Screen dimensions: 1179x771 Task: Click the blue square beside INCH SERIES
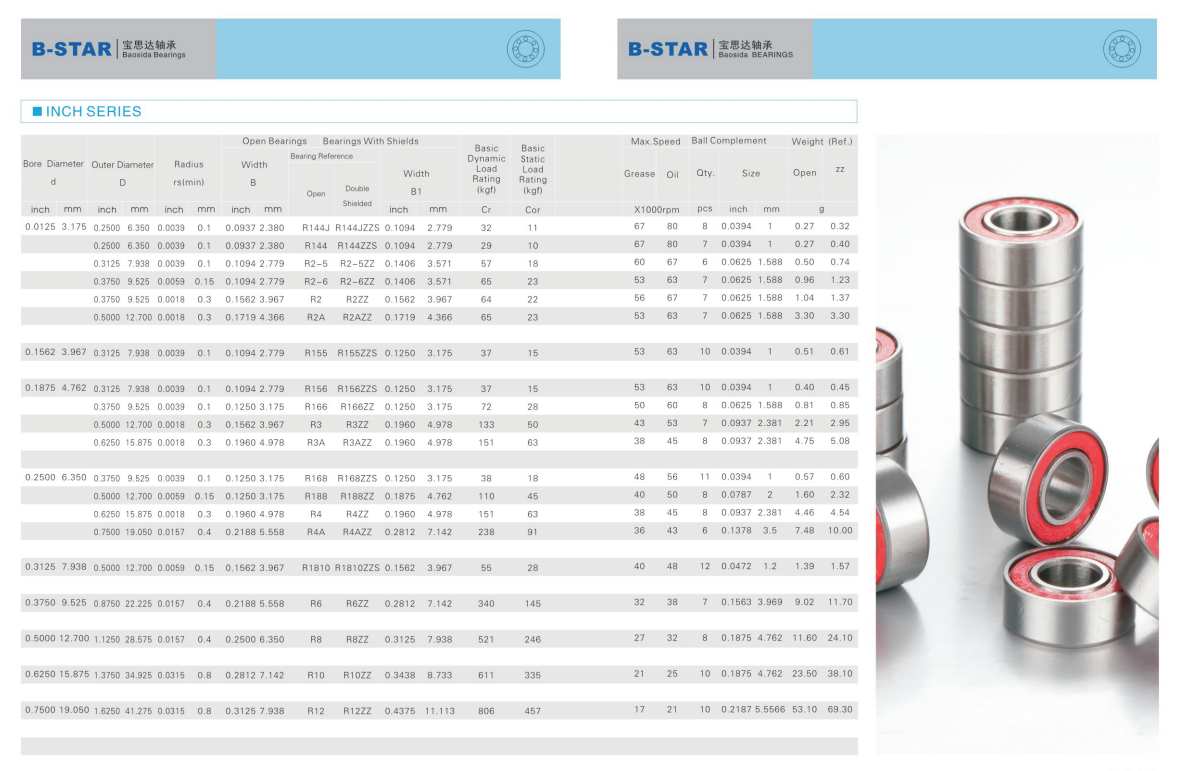coord(37,112)
